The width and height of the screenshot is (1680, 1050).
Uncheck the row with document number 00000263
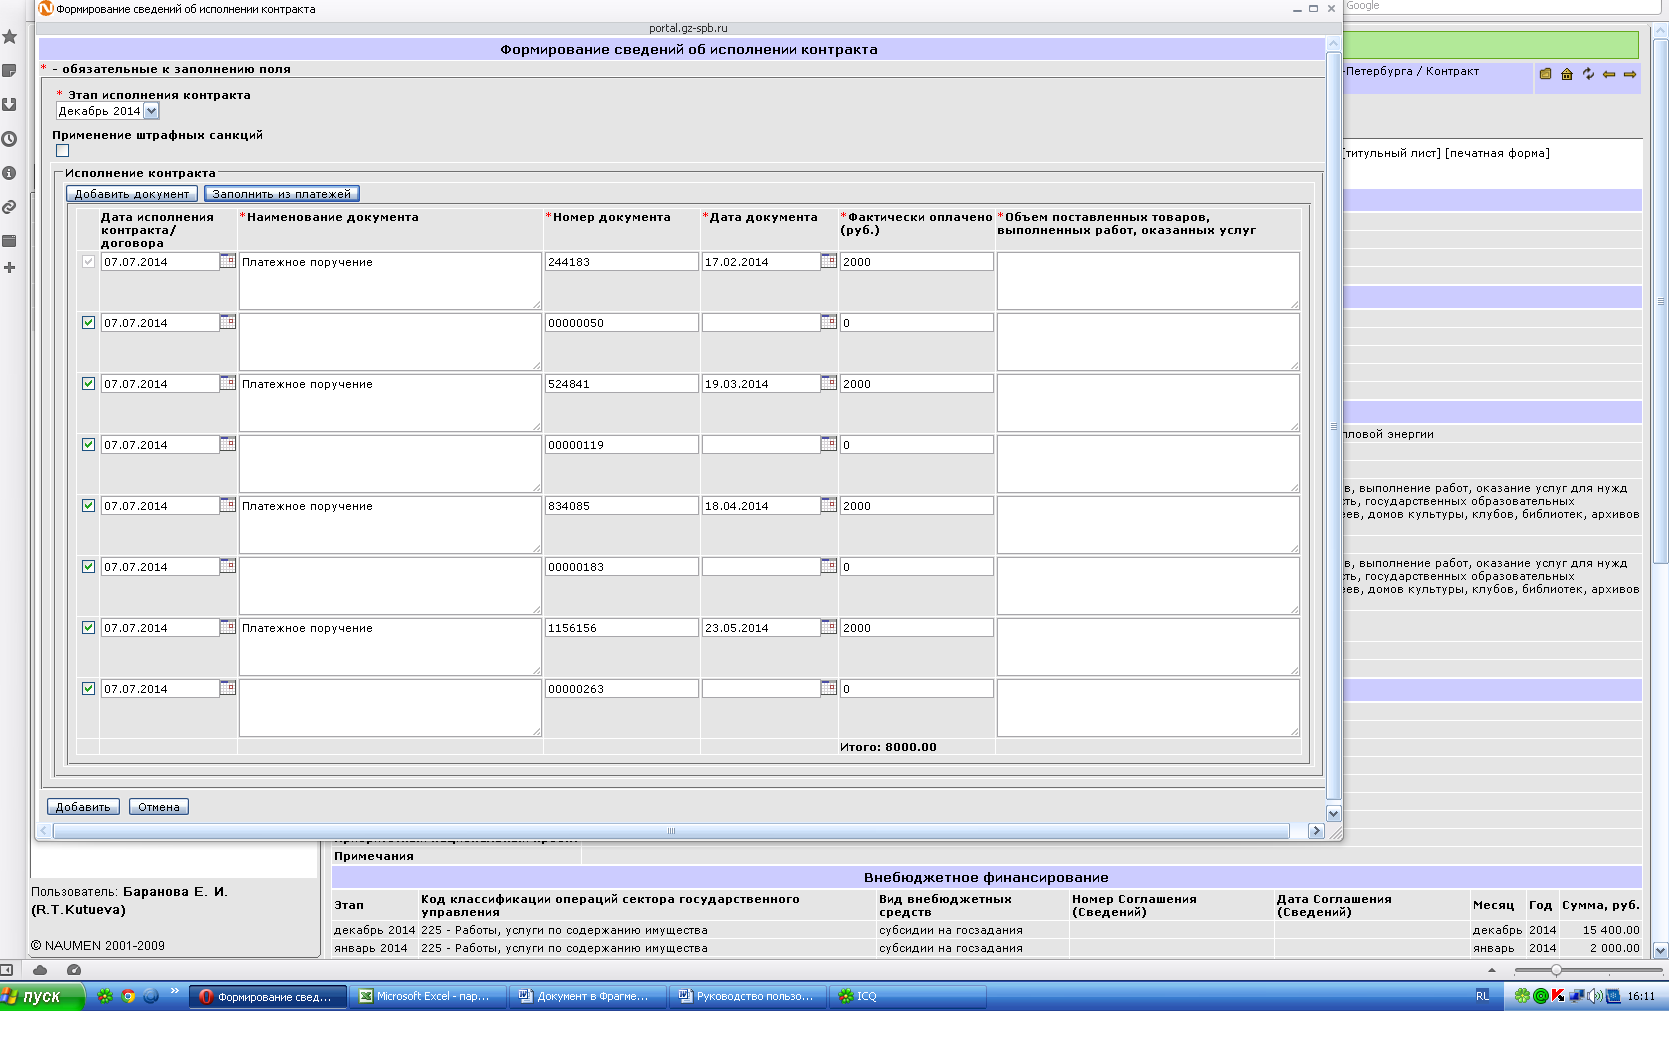(x=89, y=689)
